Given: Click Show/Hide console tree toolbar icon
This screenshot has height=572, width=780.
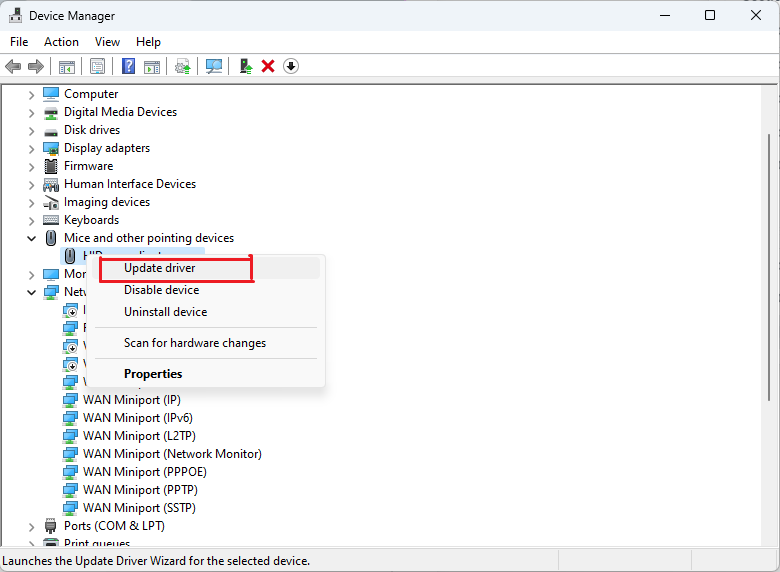Looking at the screenshot, I should point(67,66).
